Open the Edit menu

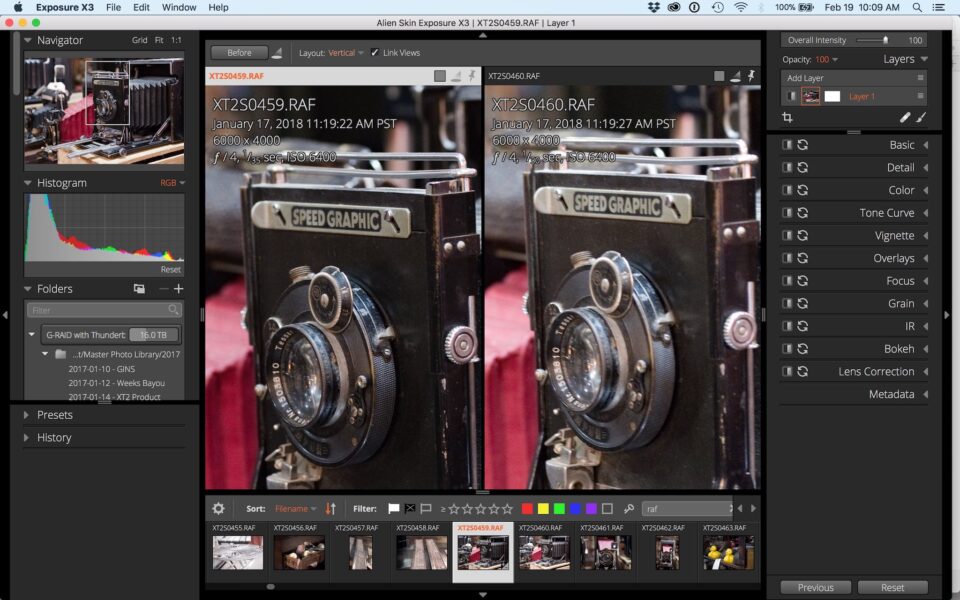point(141,7)
